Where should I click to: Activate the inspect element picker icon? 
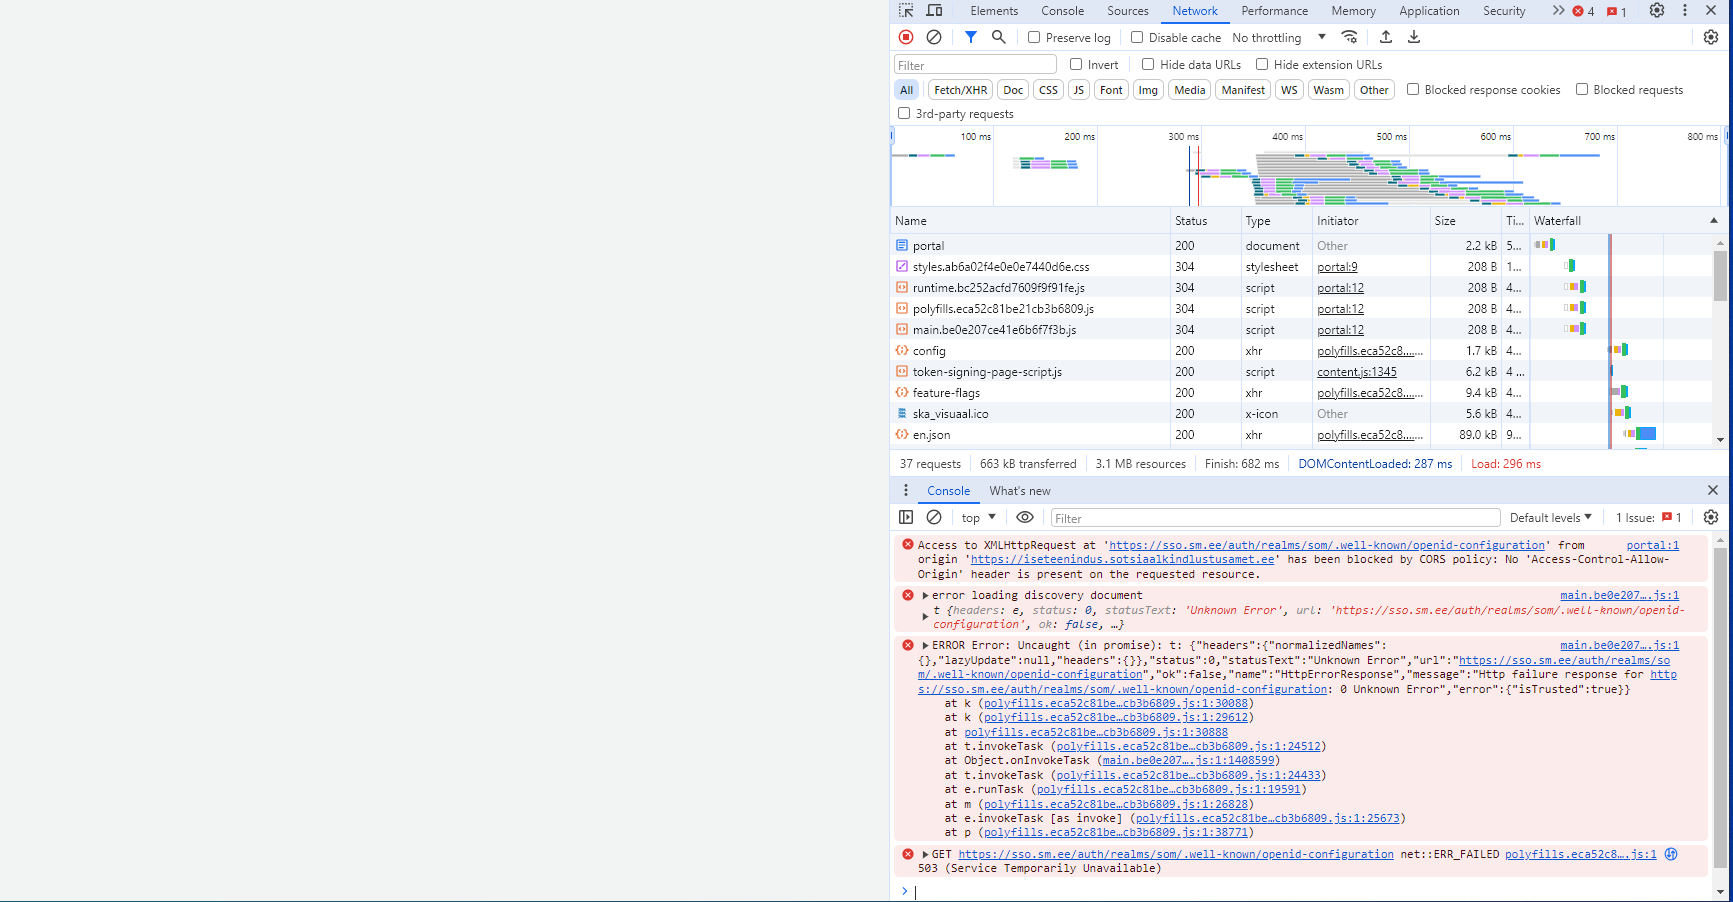coord(906,10)
